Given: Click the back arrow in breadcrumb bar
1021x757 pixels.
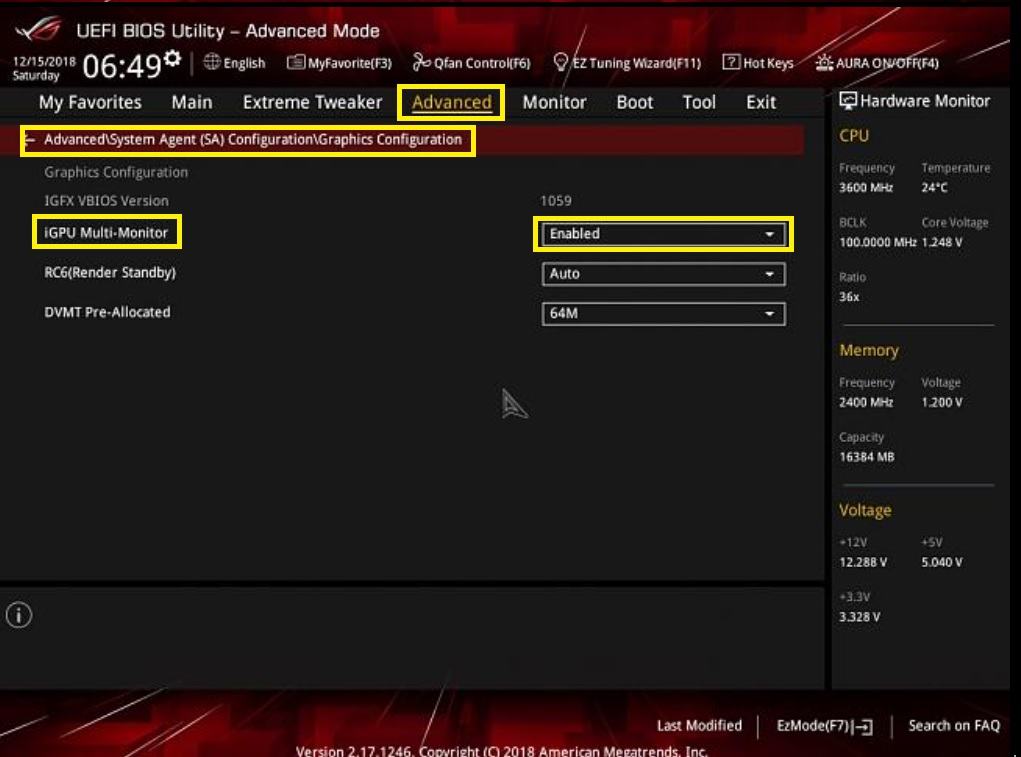Looking at the screenshot, I should (29, 140).
